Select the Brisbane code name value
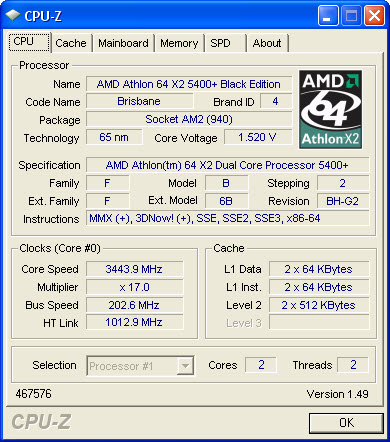This screenshot has width=390, height=442. [x=139, y=101]
